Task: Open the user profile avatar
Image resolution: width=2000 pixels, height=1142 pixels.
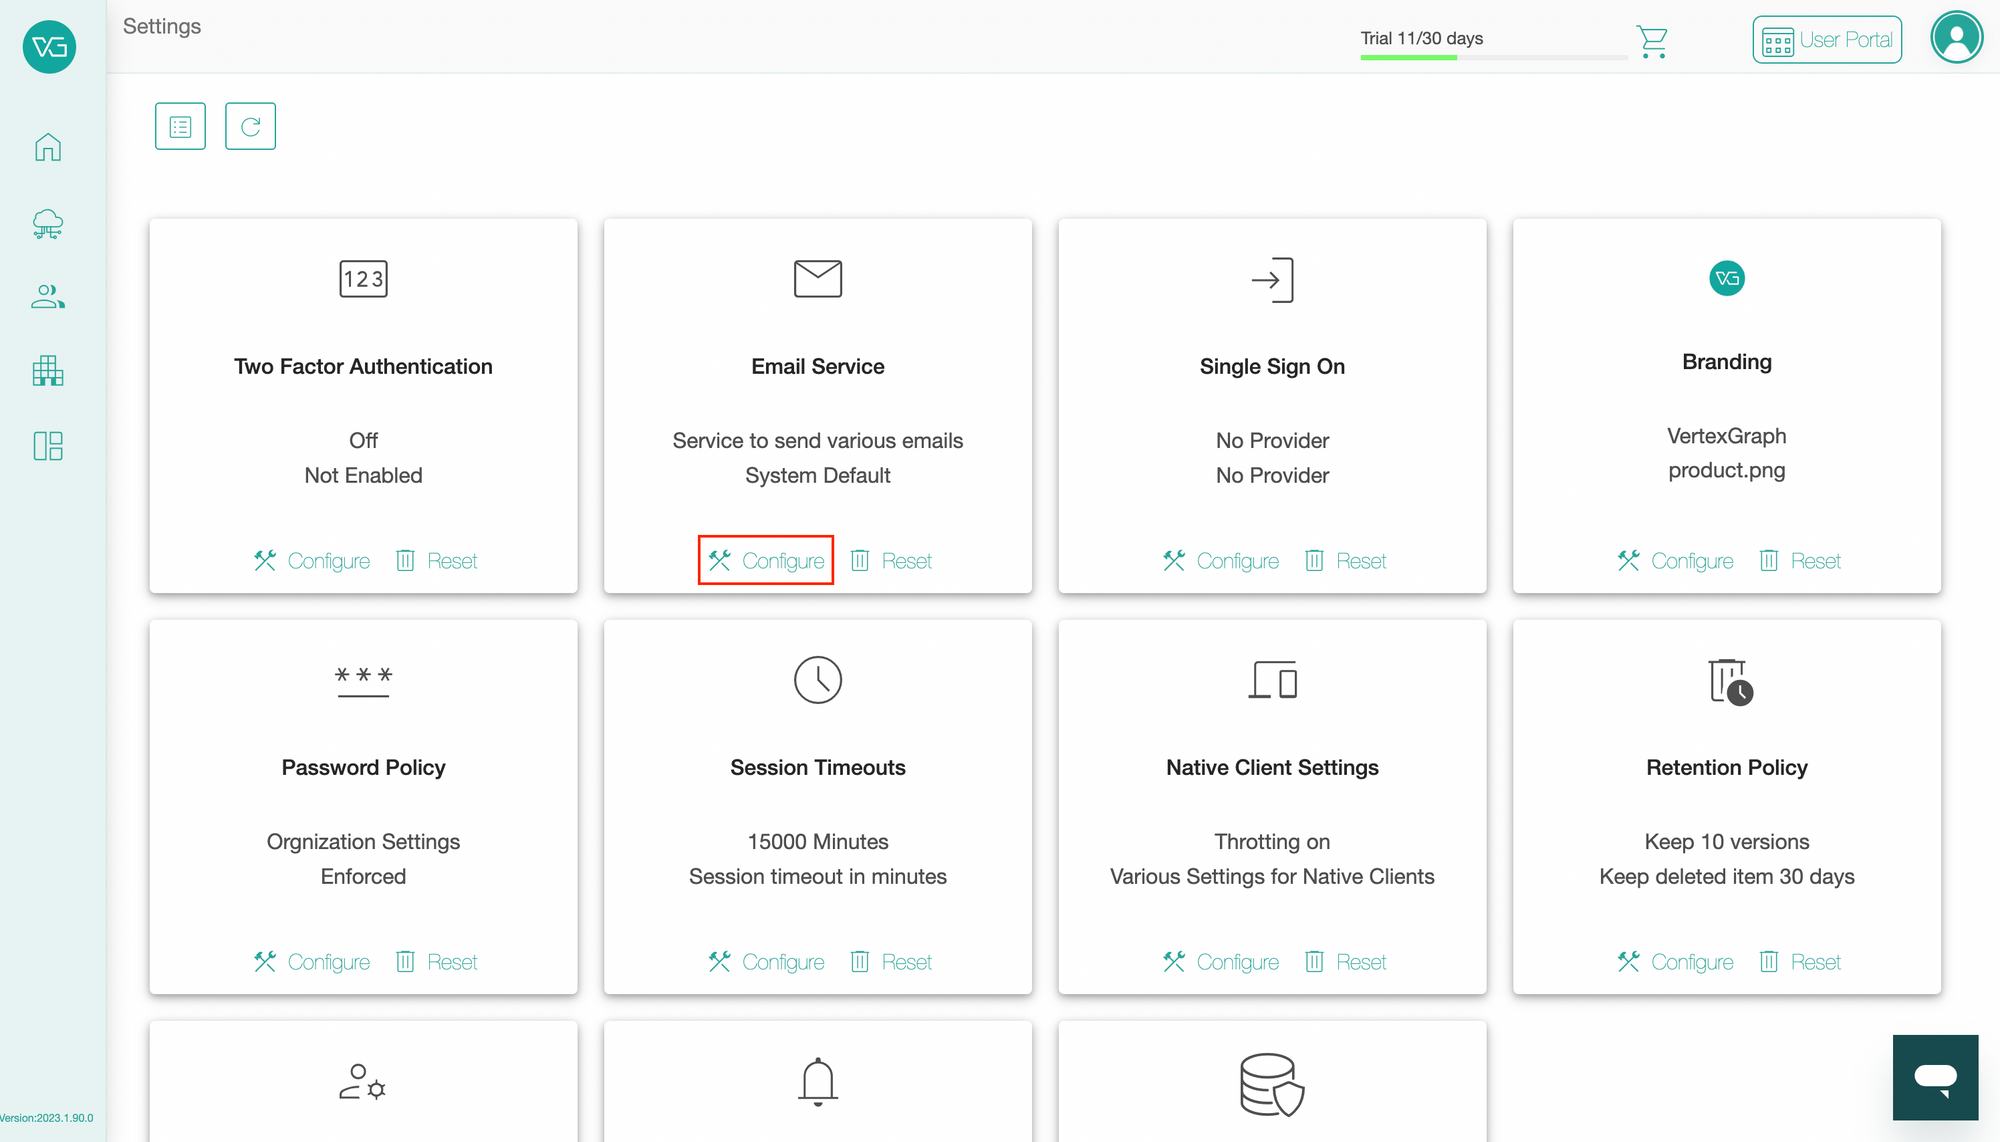Action: click(x=1957, y=38)
